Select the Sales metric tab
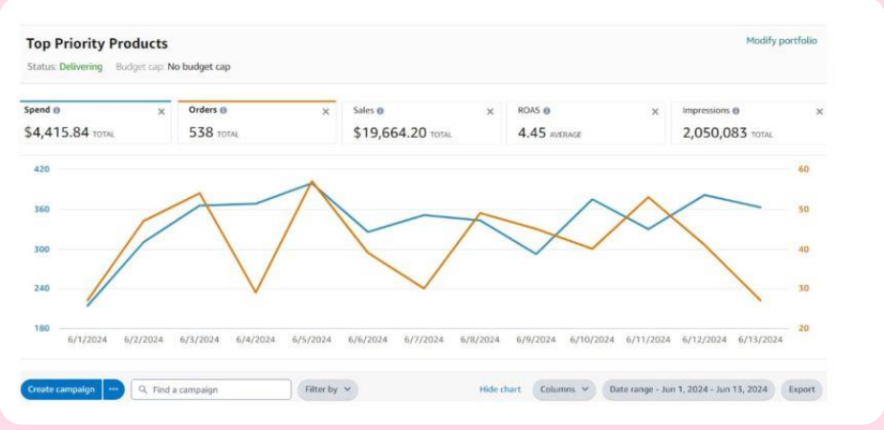Screen dimensions: 884x430 [x=421, y=123]
